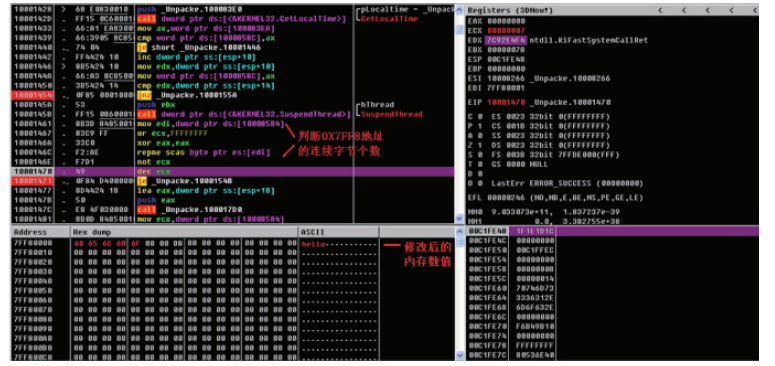Click the red 'hello' ASCII text in dump
Image resolution: width=775 pixels, height=366 pixels.
(x=313, y=244)
